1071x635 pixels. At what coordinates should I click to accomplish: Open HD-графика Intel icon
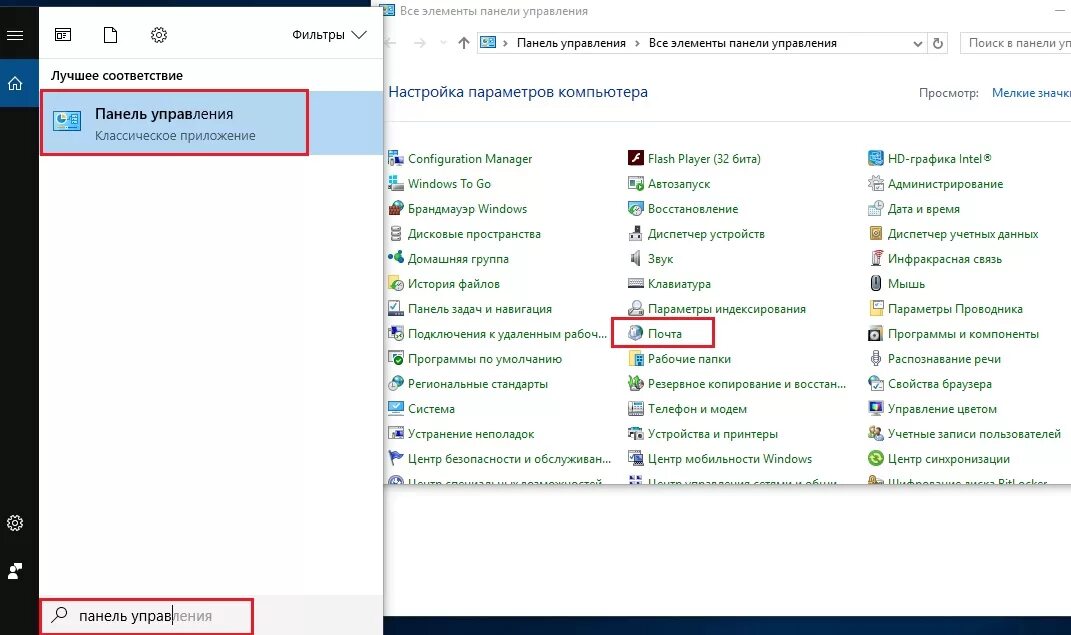(876, 158)
